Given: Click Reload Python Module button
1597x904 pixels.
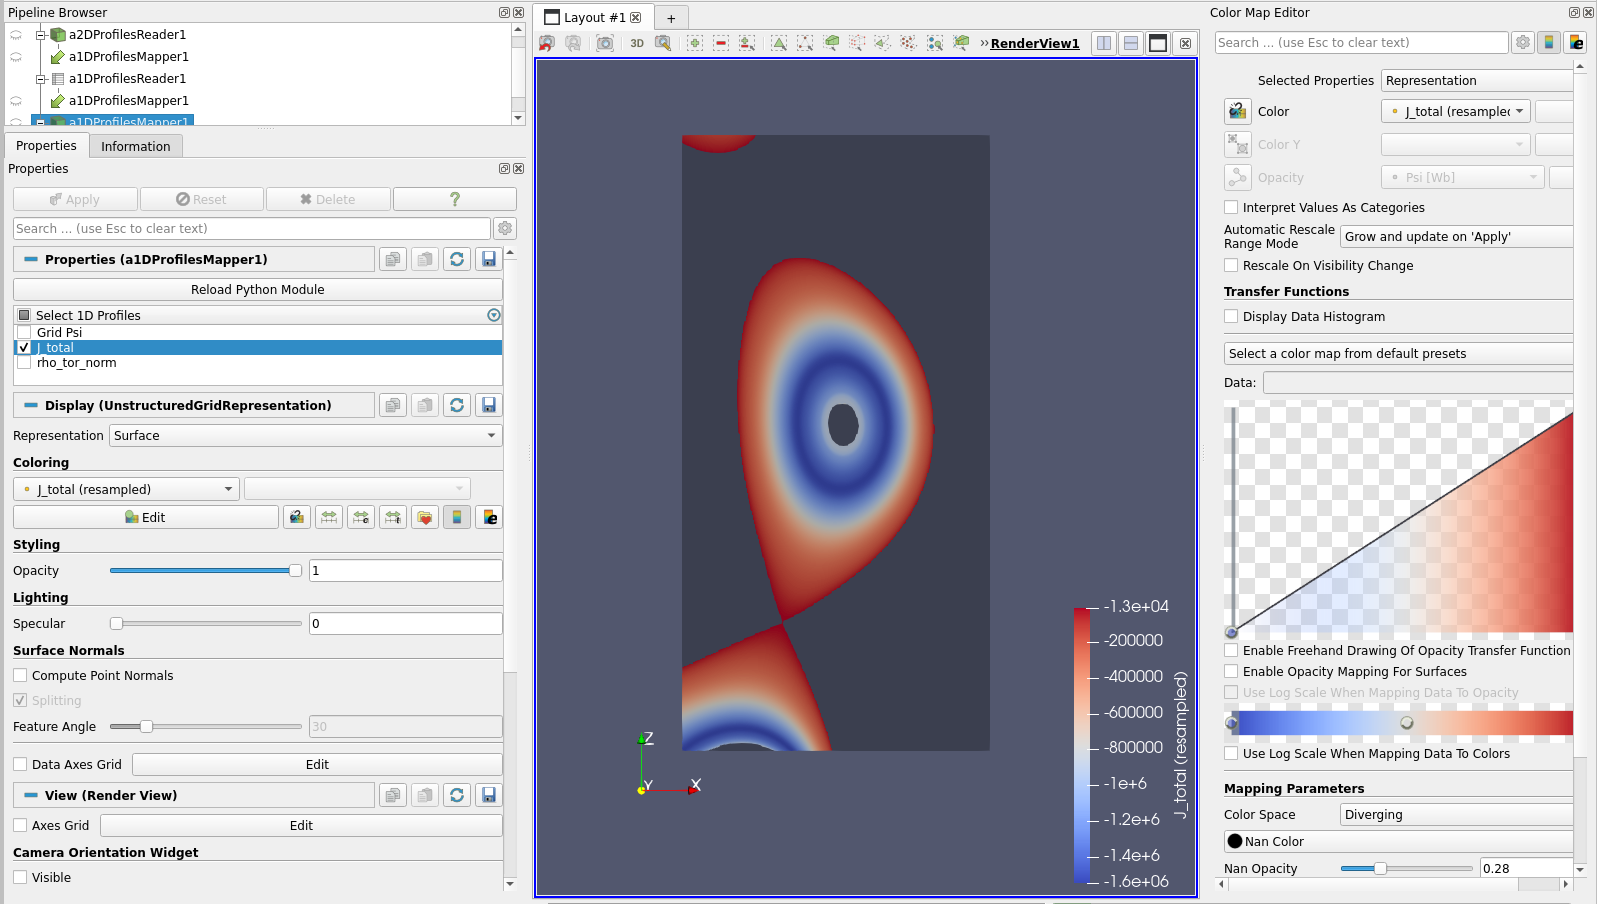Looking at the screenshot, I should click(x=258, y=289).
